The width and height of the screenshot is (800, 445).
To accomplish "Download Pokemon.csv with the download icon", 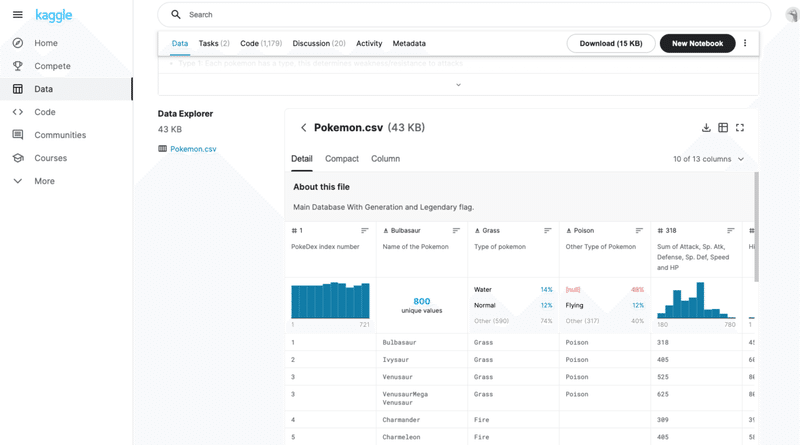I will coord(706,128).
